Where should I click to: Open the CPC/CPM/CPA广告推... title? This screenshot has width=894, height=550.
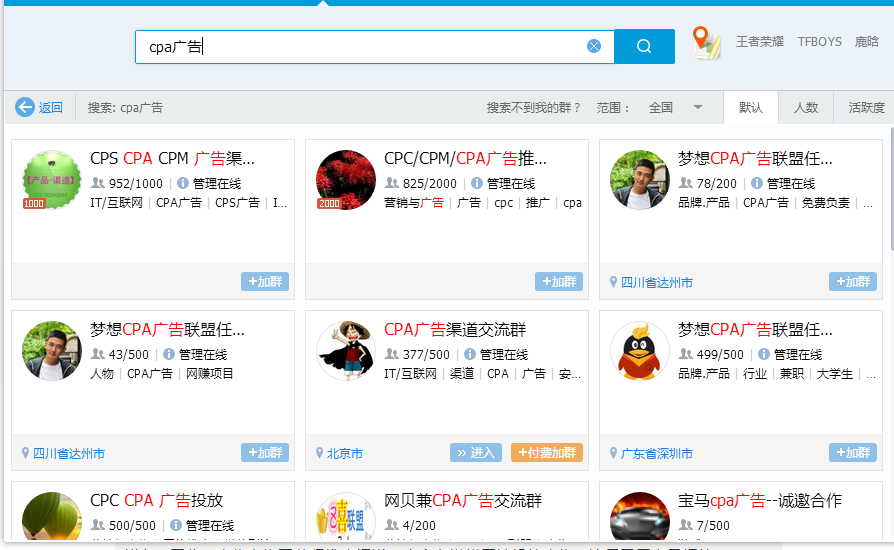[465, 158]
